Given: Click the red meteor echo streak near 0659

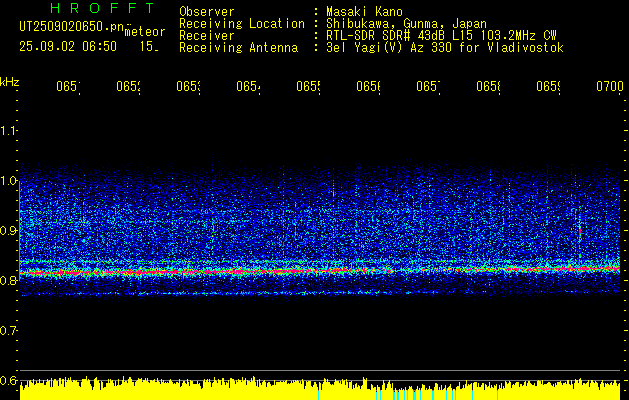Looking at the screenshot, I should coord(580,231).
